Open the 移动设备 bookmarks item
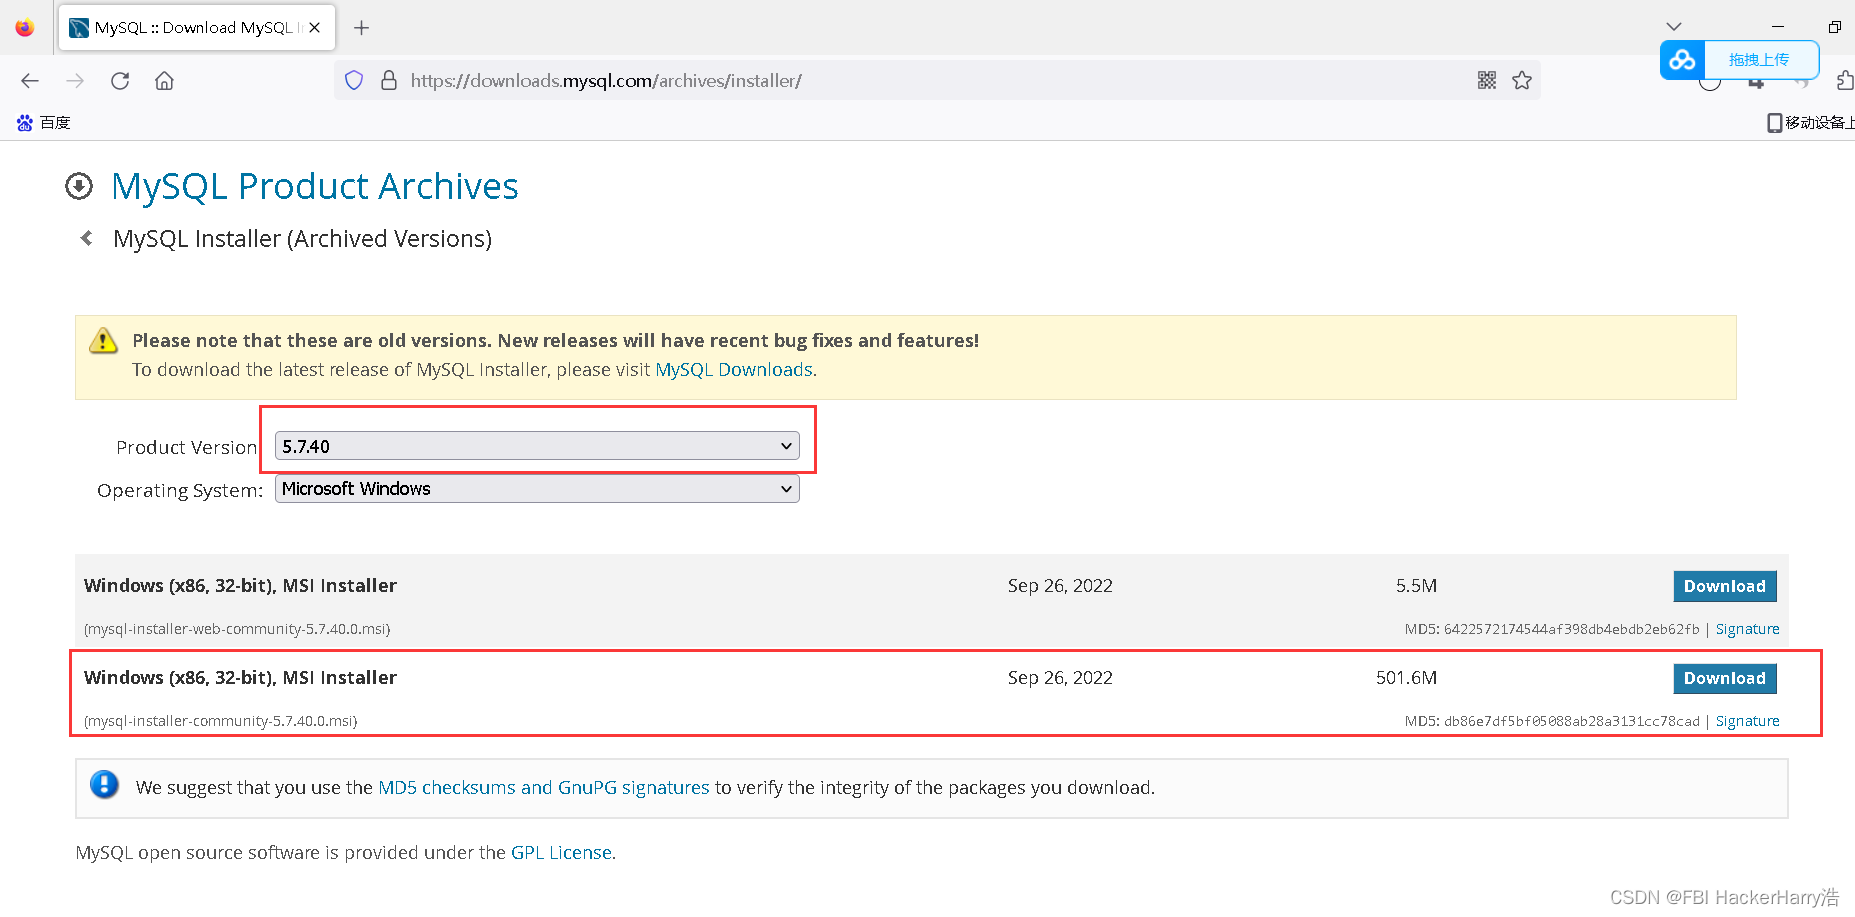1855x917 pixels. 1810,123
